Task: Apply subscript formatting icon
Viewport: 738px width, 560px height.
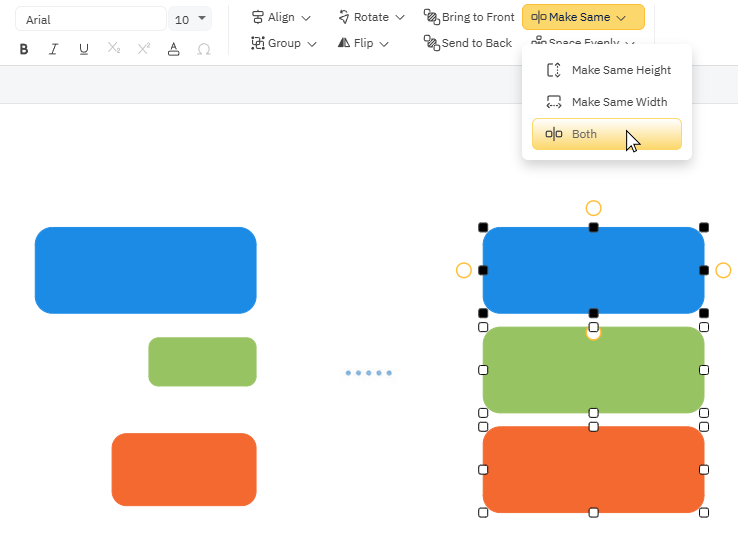Action: pyautogui.click(x=114, y=49)
